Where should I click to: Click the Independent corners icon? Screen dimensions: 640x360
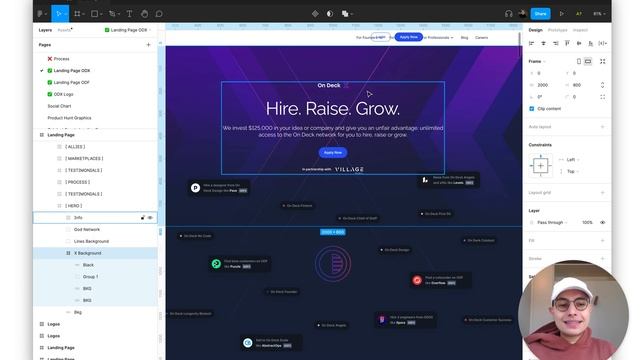pos(602,97)
